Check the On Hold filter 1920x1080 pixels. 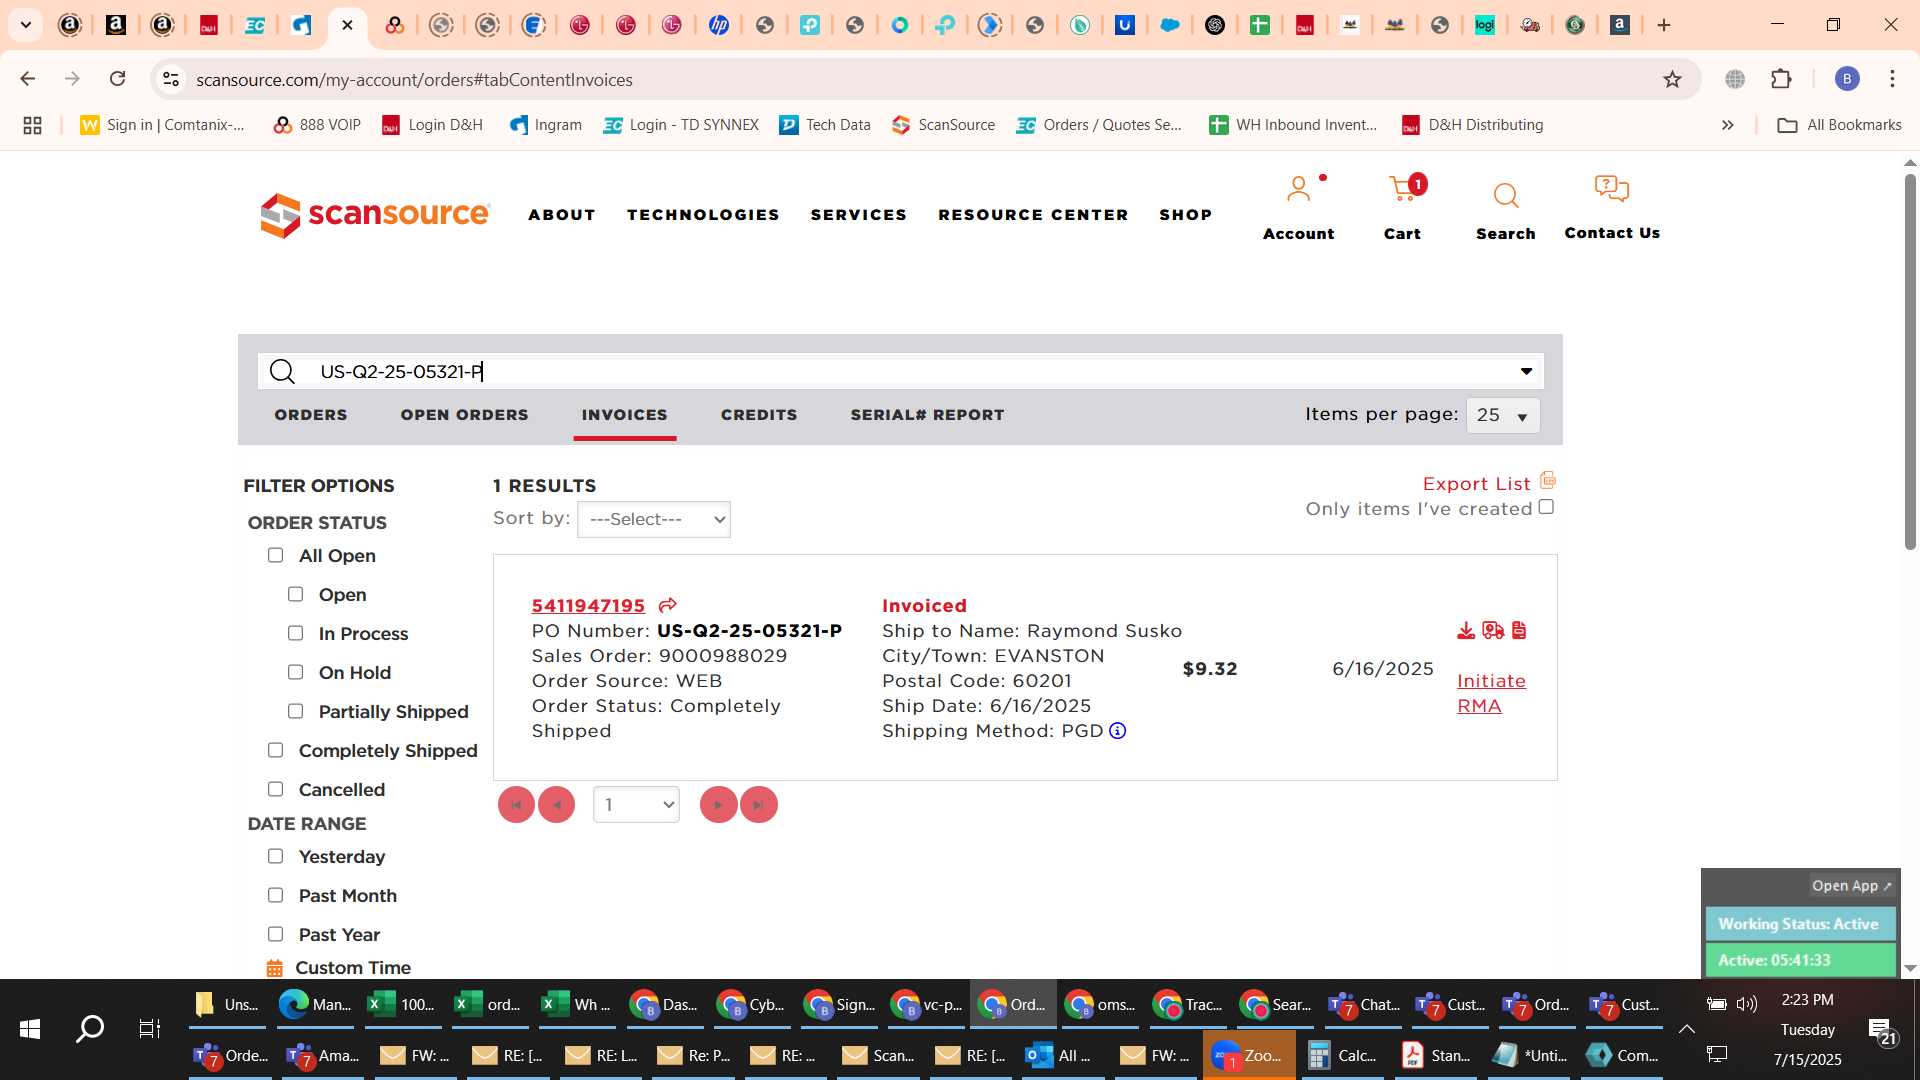coord(295,672)
